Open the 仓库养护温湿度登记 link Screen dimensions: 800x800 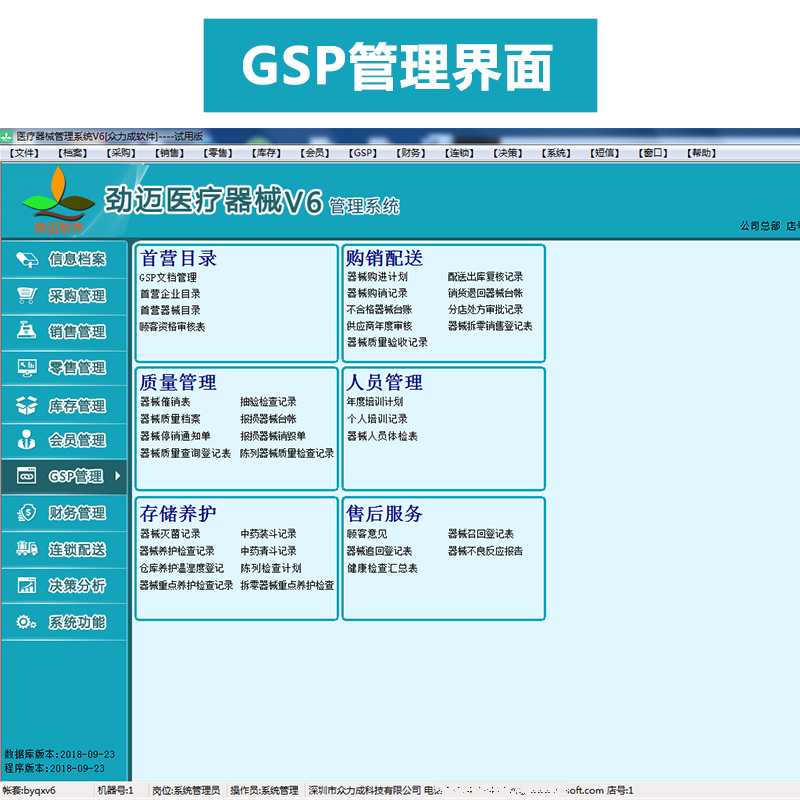coord(182,568)
